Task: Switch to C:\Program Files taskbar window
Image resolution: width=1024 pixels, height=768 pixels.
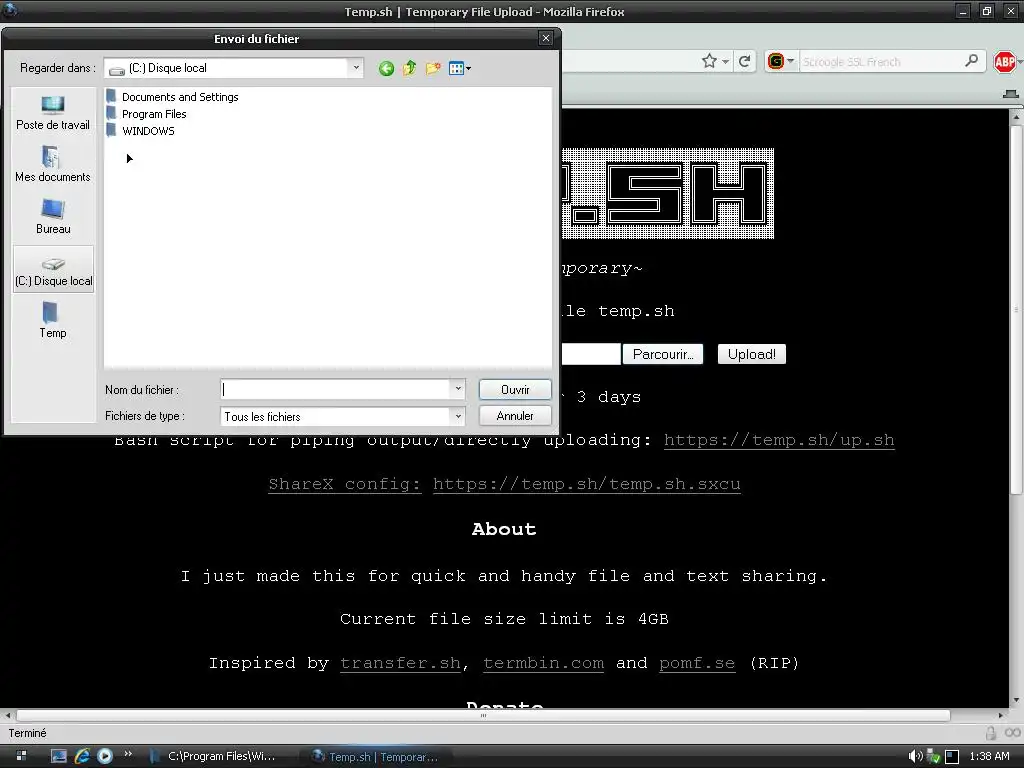Action: 214,756
